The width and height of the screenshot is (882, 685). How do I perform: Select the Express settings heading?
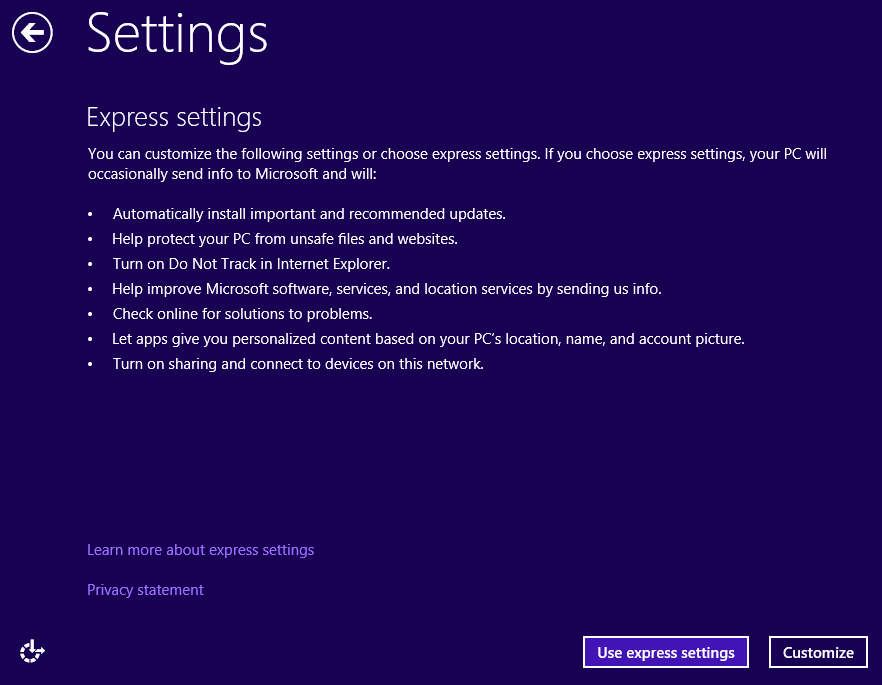click(174, 117)
